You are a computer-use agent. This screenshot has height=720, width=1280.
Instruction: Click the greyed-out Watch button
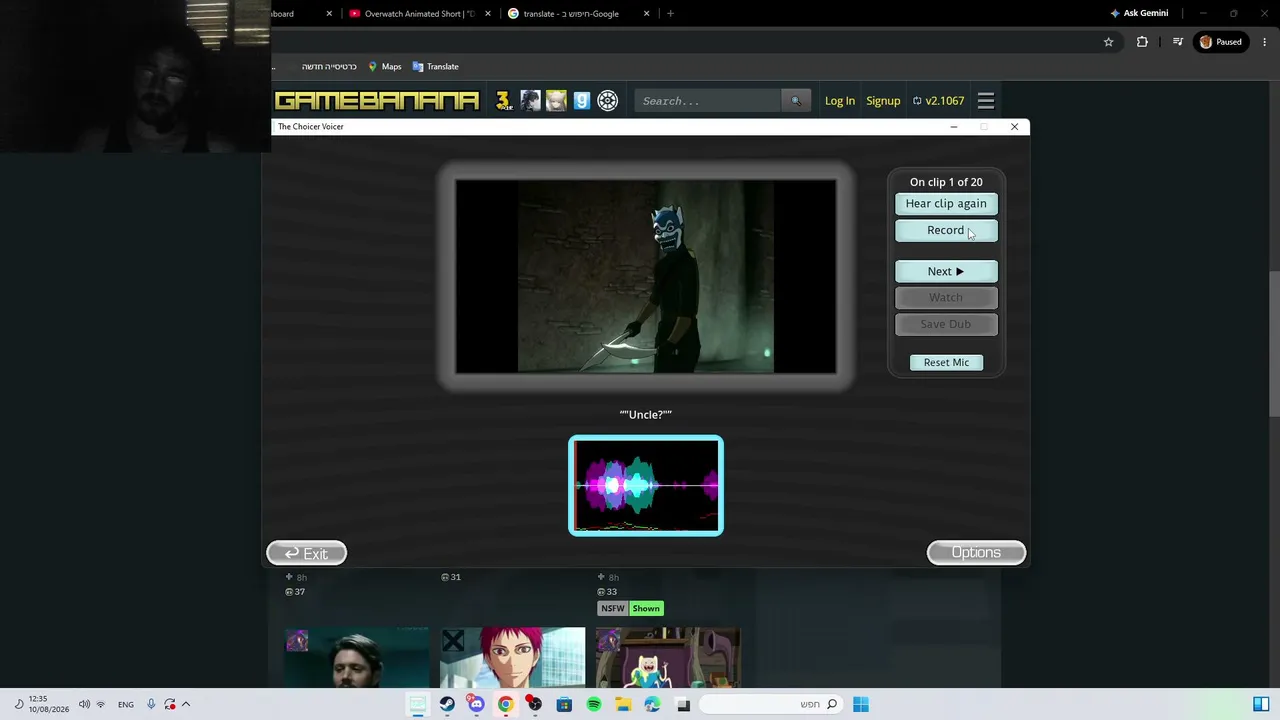(946, 298)
